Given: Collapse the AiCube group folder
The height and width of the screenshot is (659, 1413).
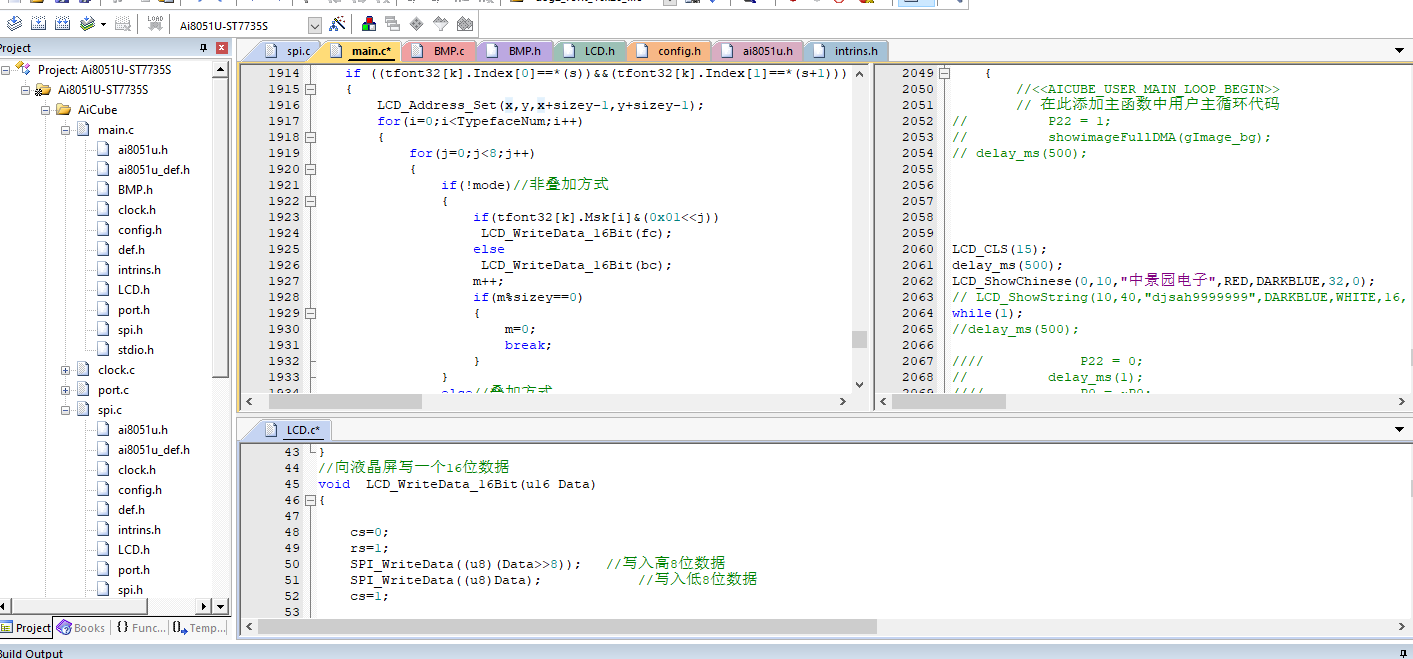Looking at the screenshot, I should pos(46,110).
